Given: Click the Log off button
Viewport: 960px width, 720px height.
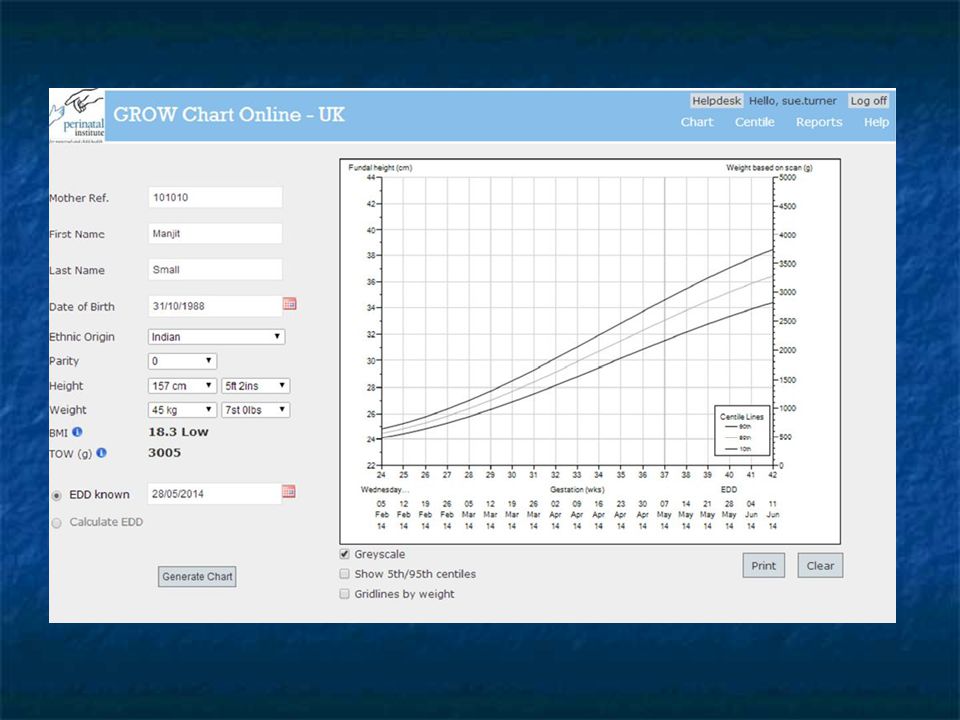Looking at the screenshot, I should tap(868, 100).
